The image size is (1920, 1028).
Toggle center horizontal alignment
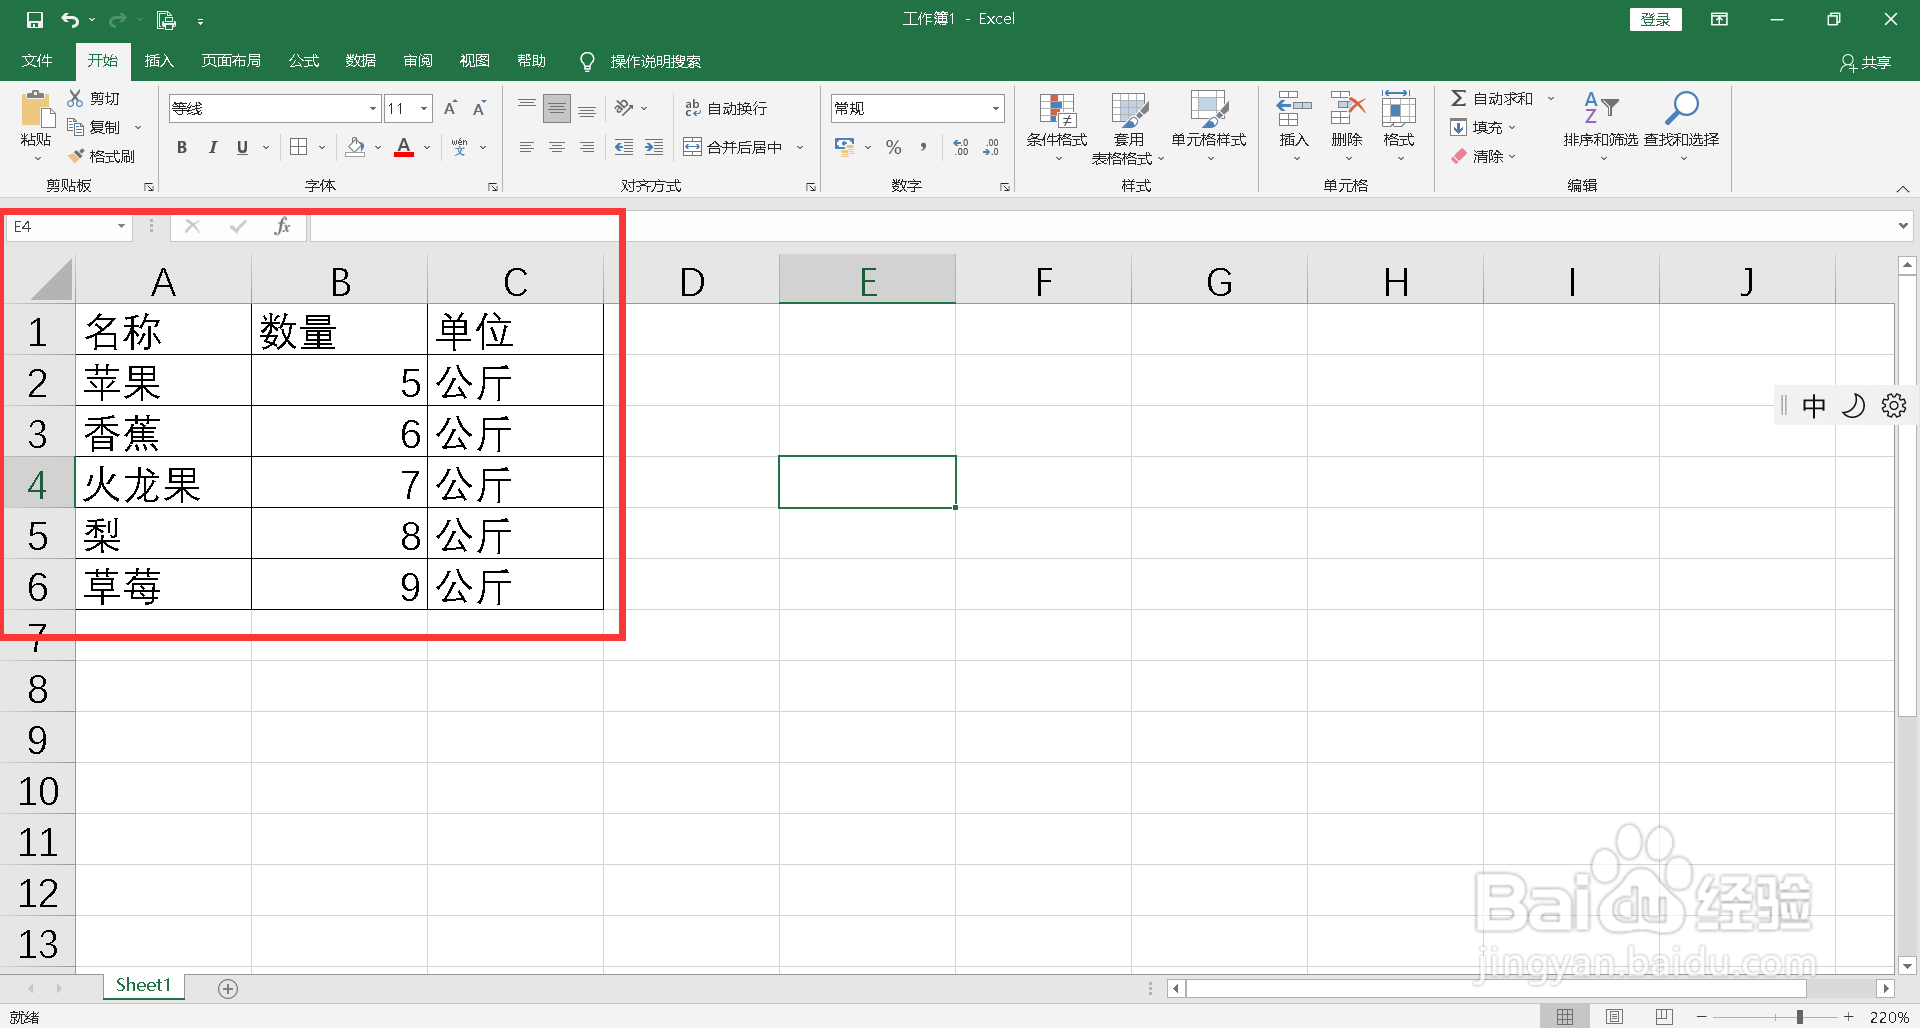coord(557,147)
